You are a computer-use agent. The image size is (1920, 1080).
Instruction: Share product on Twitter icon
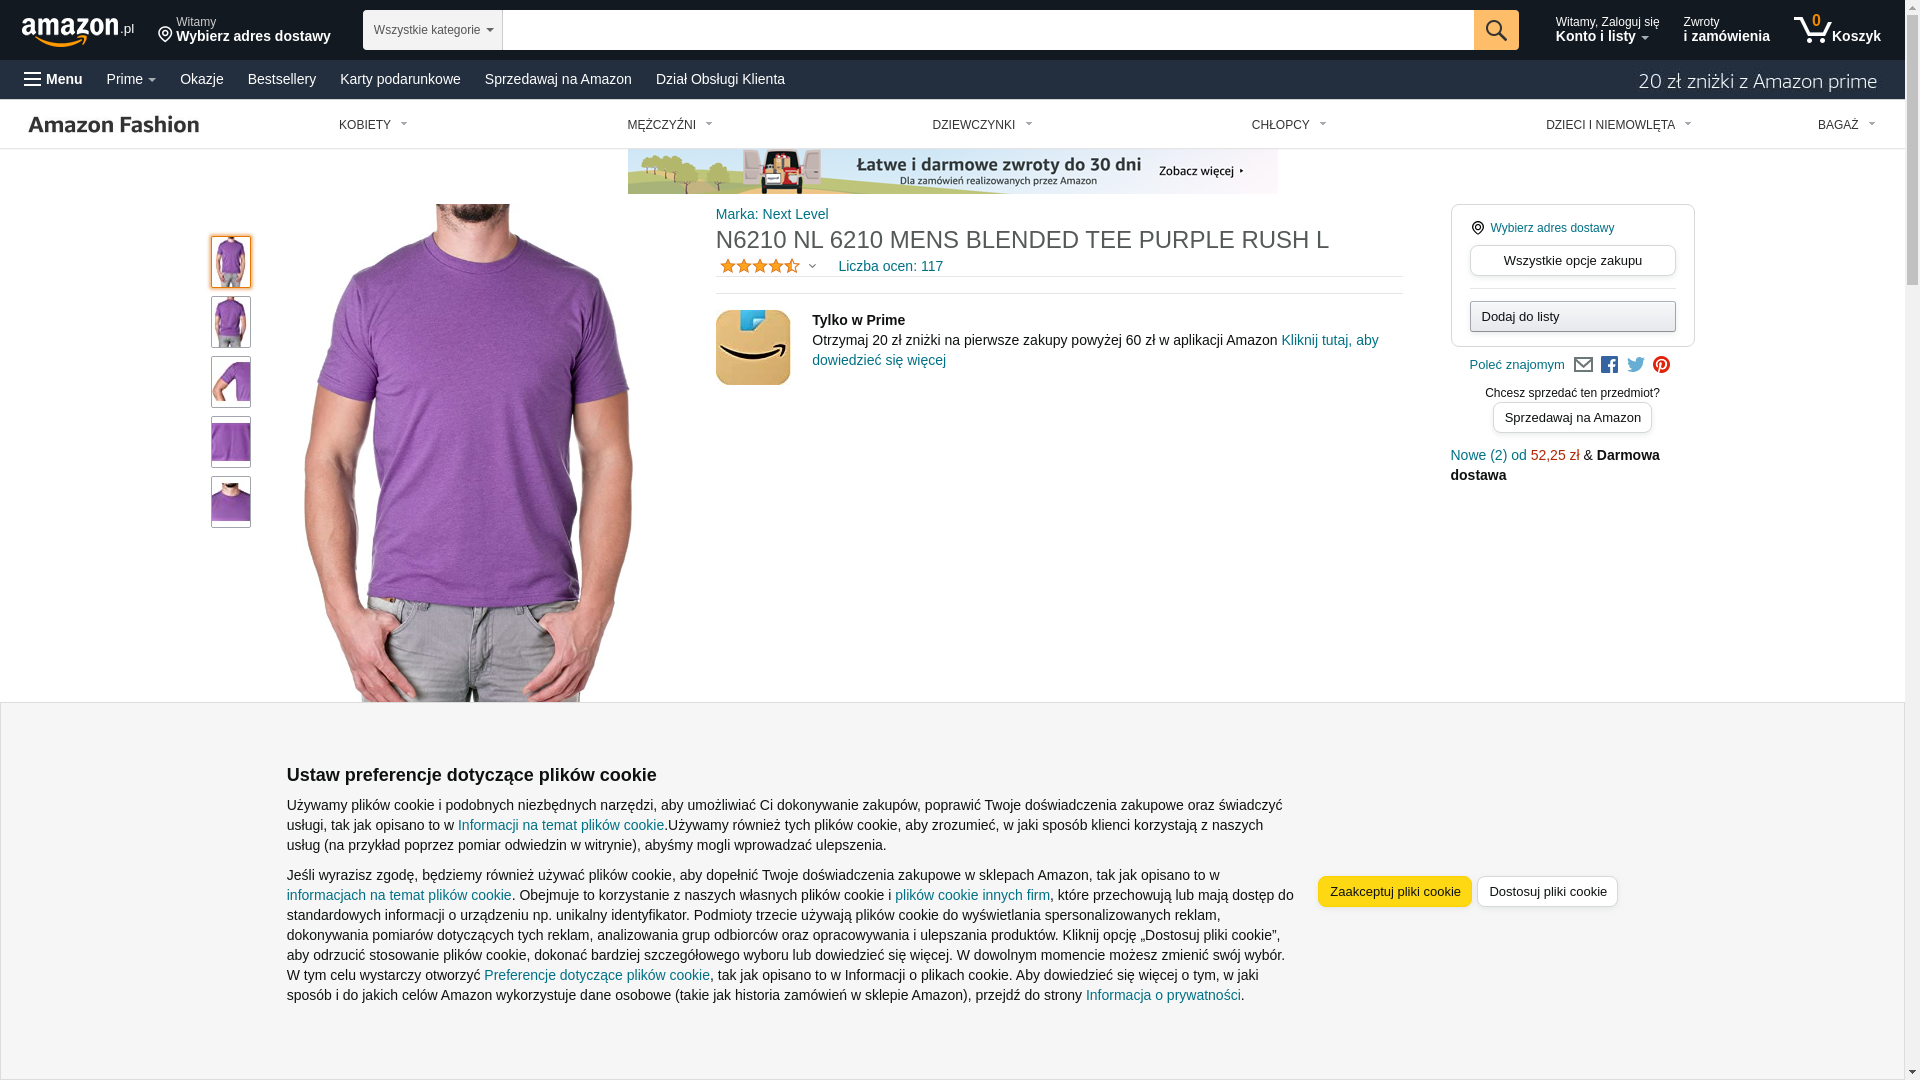(1635, 365)
